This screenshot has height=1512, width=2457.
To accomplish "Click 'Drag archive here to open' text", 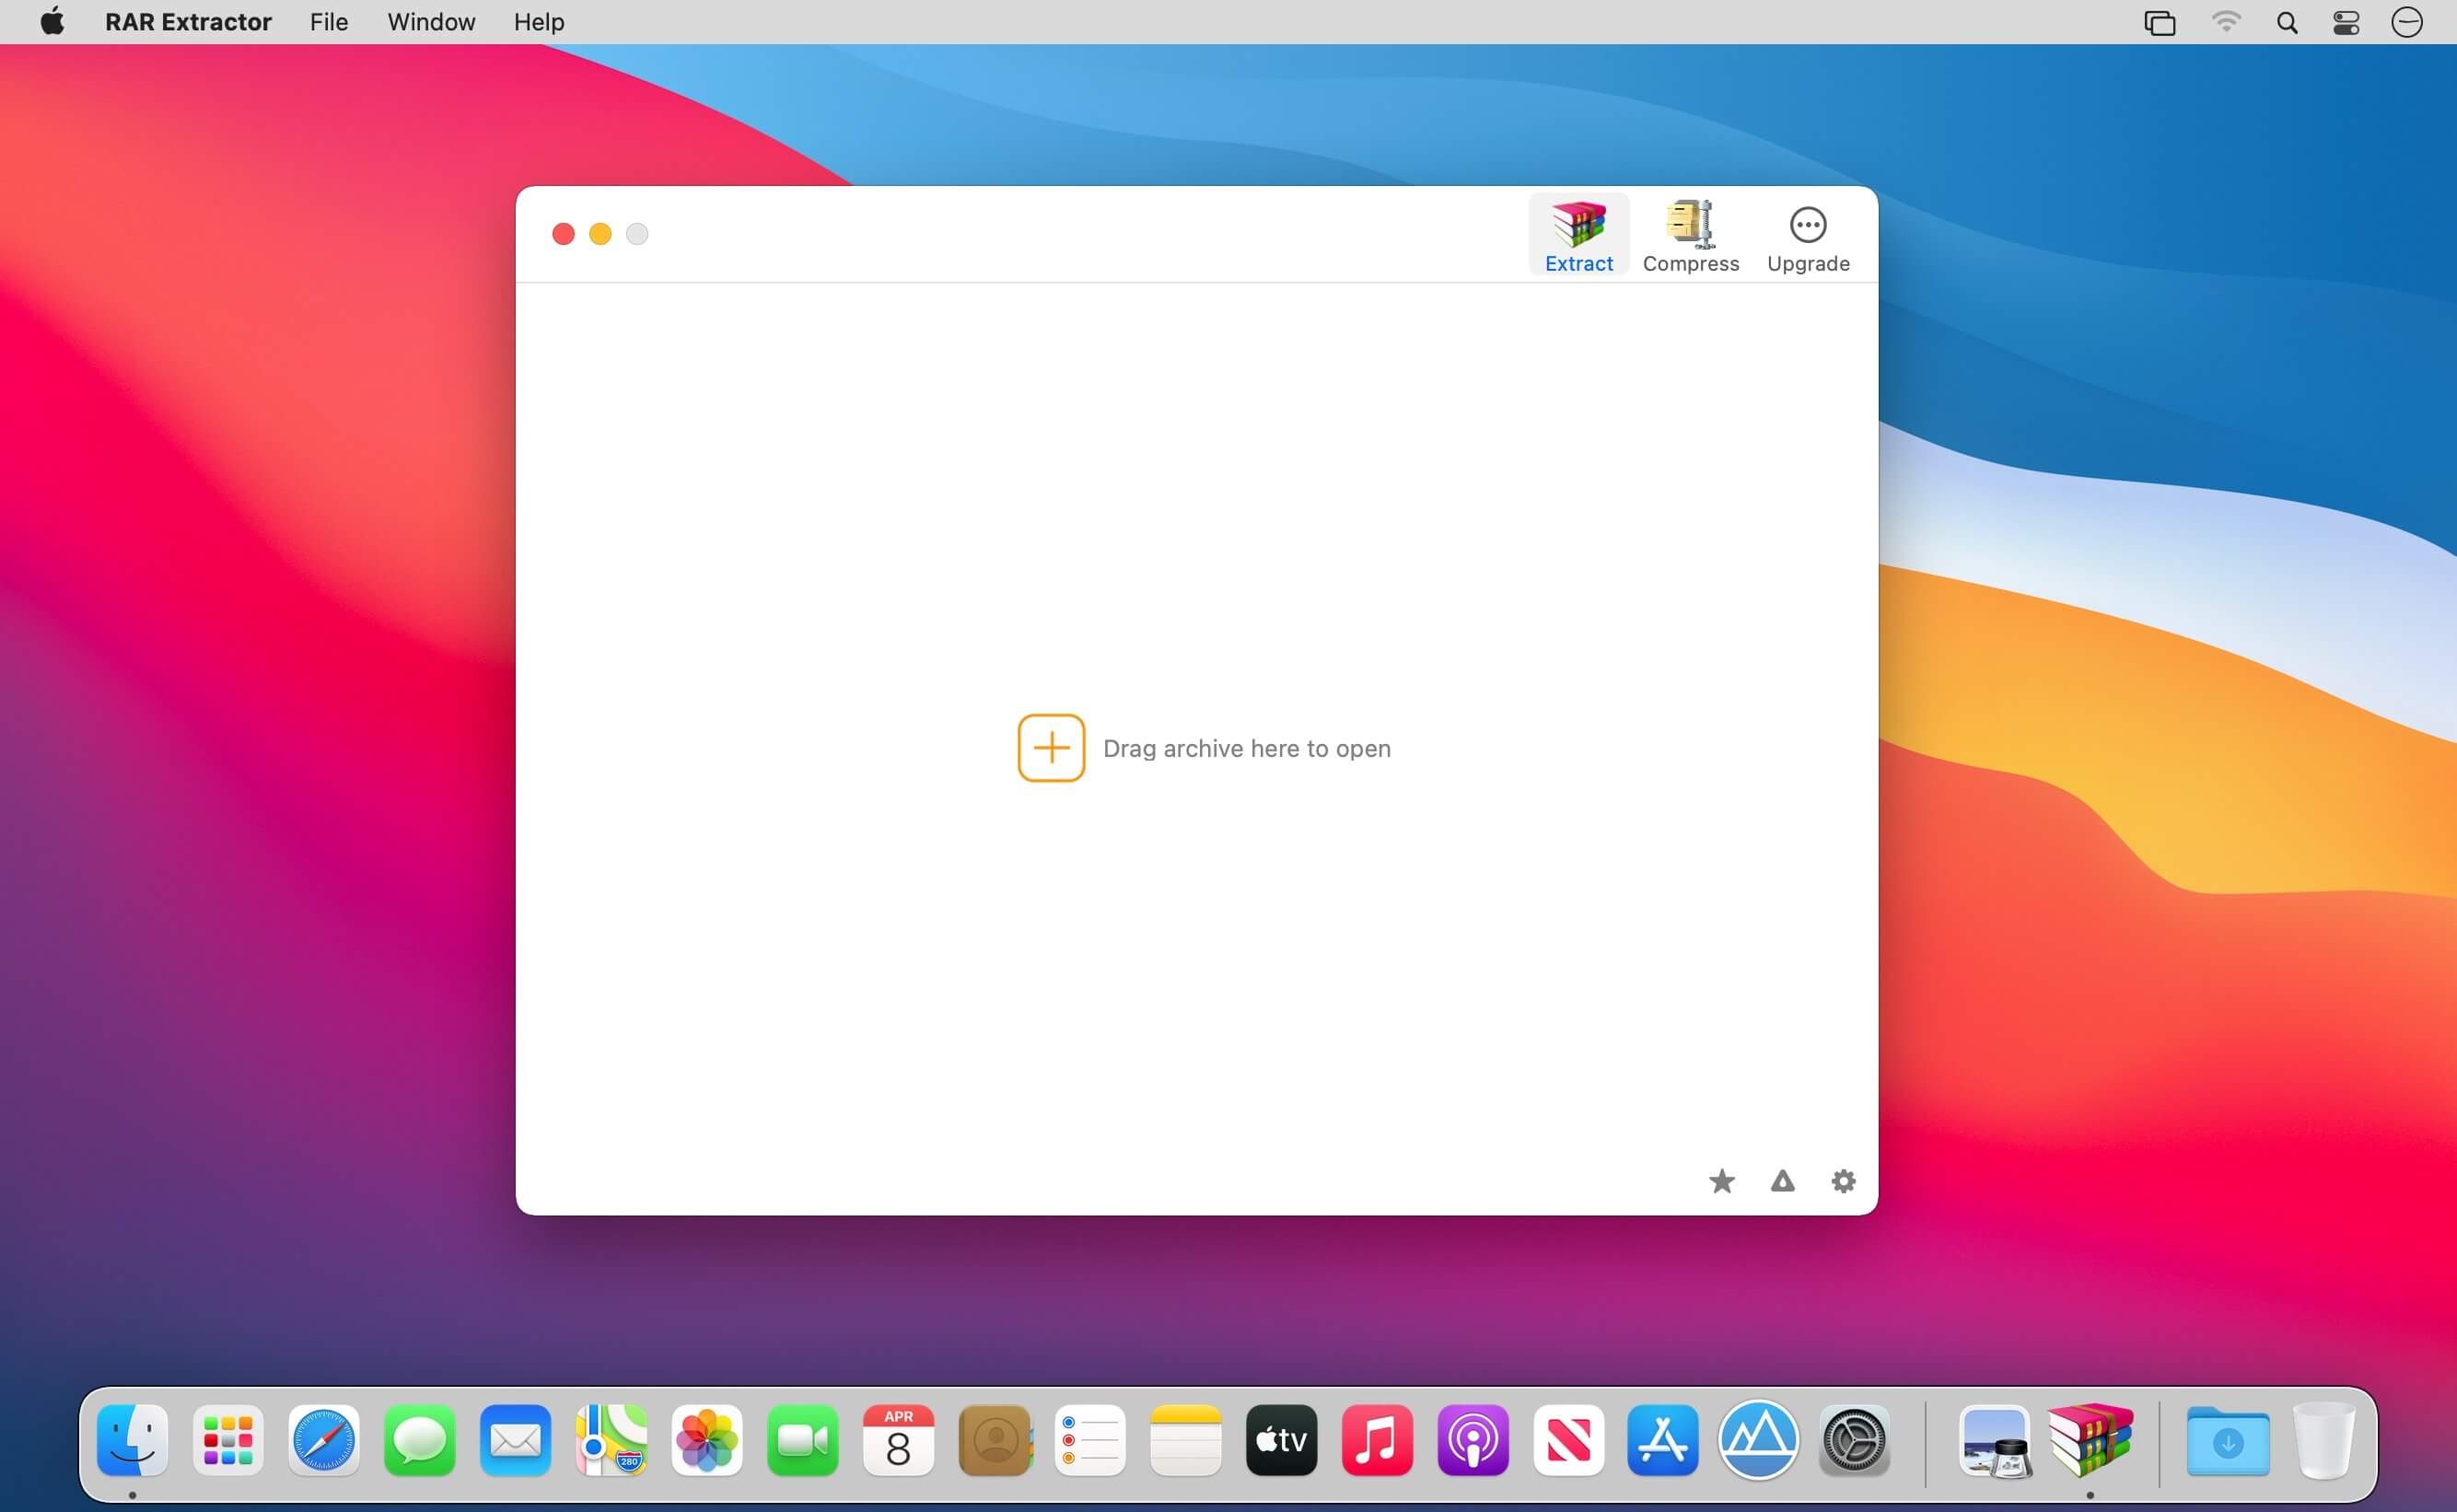I will coord(1246,749).
